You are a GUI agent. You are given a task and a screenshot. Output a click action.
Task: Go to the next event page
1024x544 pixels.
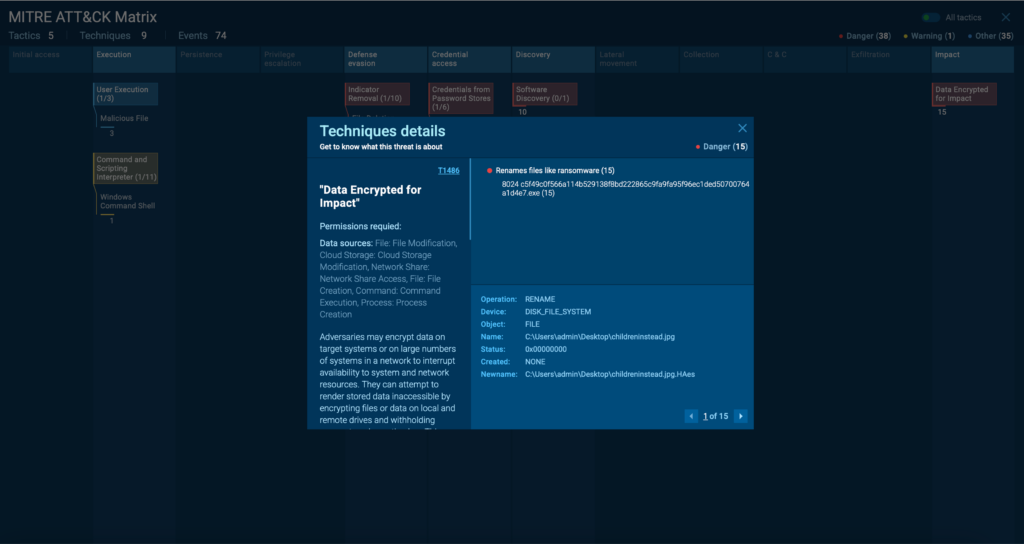740,416
